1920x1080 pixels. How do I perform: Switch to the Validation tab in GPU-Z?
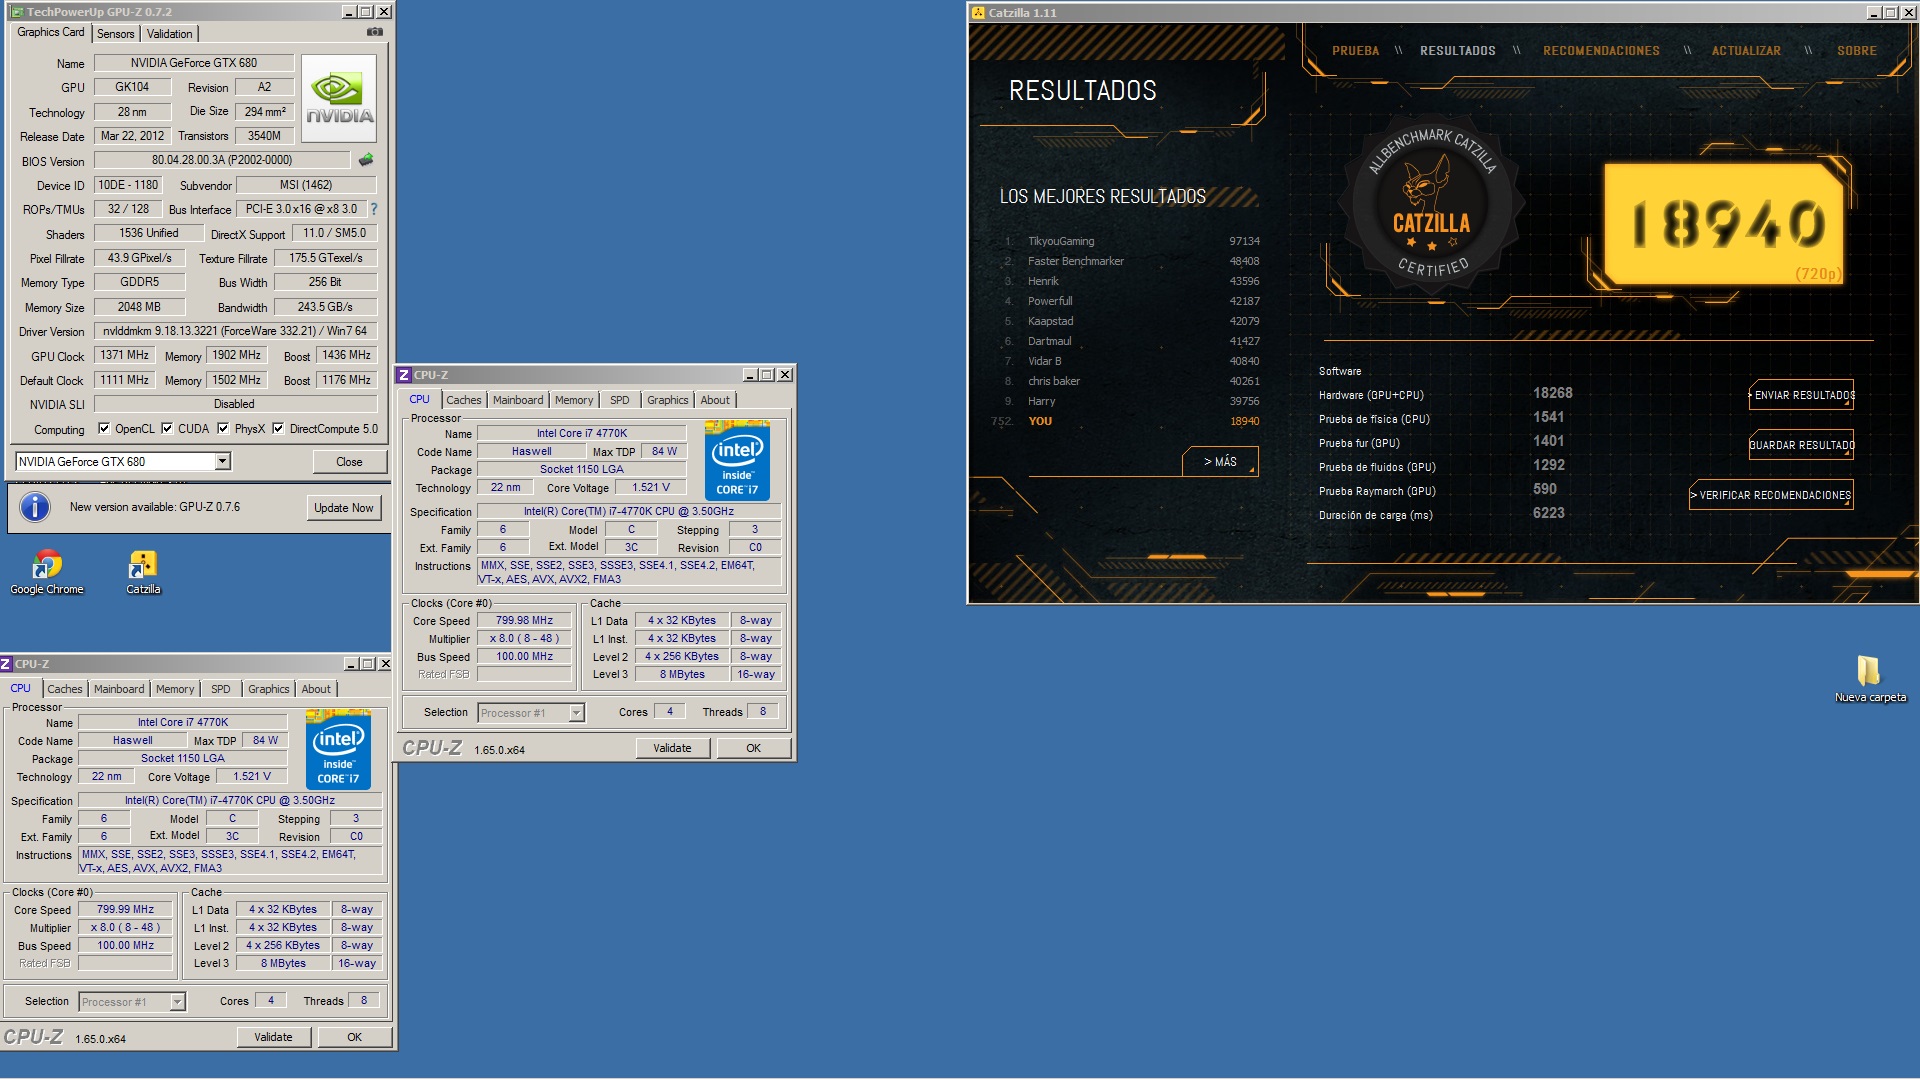tap(169, 34)
